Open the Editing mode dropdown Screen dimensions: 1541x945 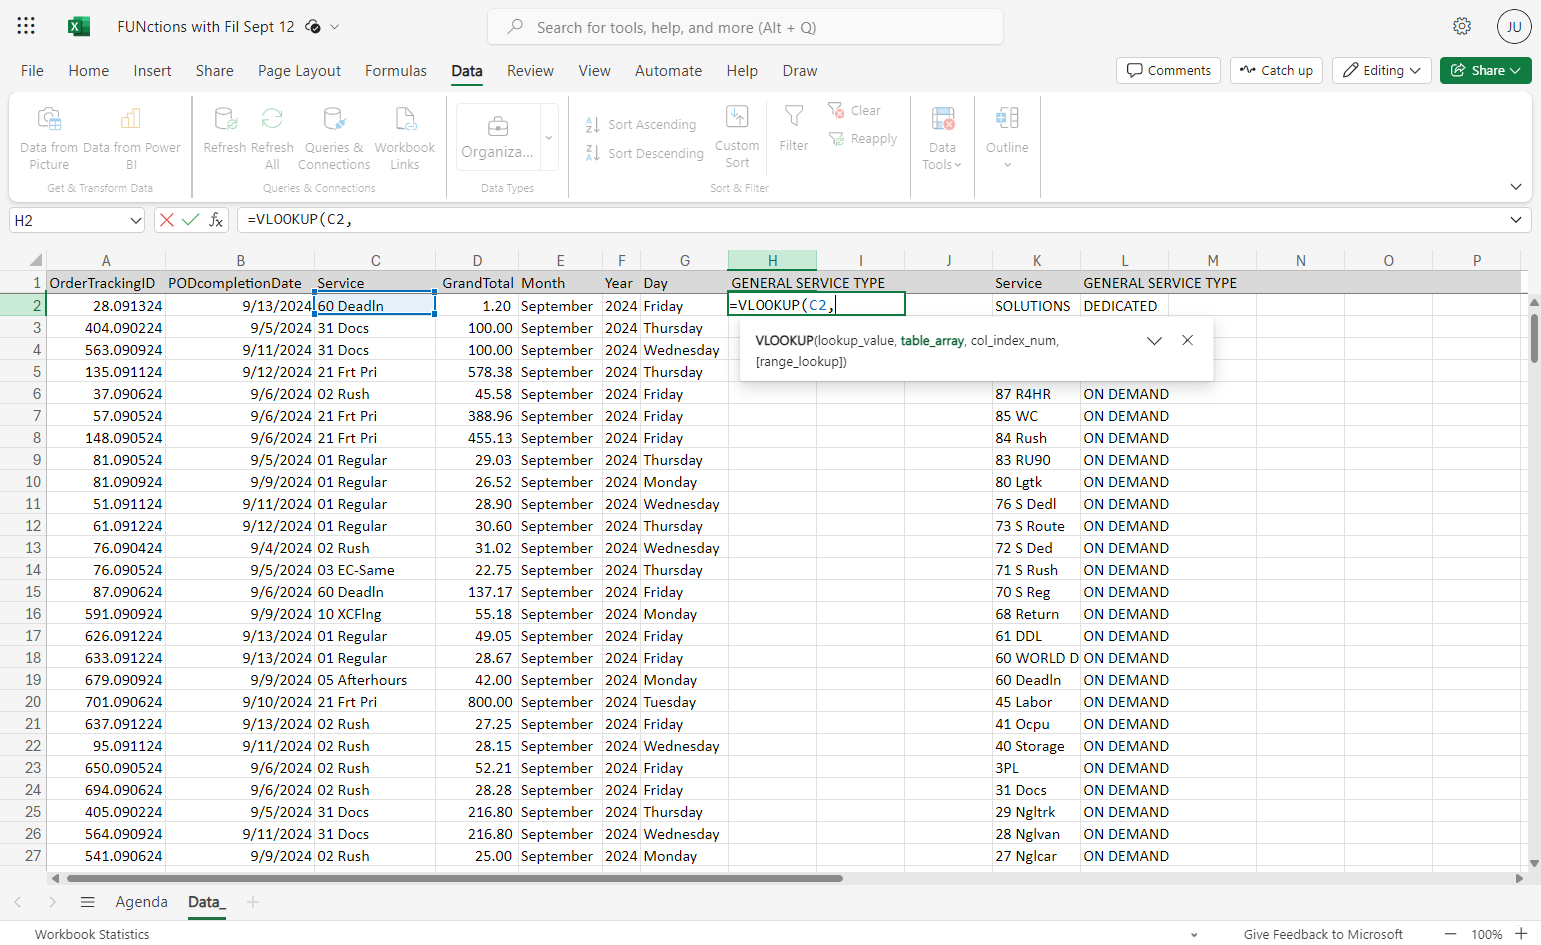point(1384,71)
